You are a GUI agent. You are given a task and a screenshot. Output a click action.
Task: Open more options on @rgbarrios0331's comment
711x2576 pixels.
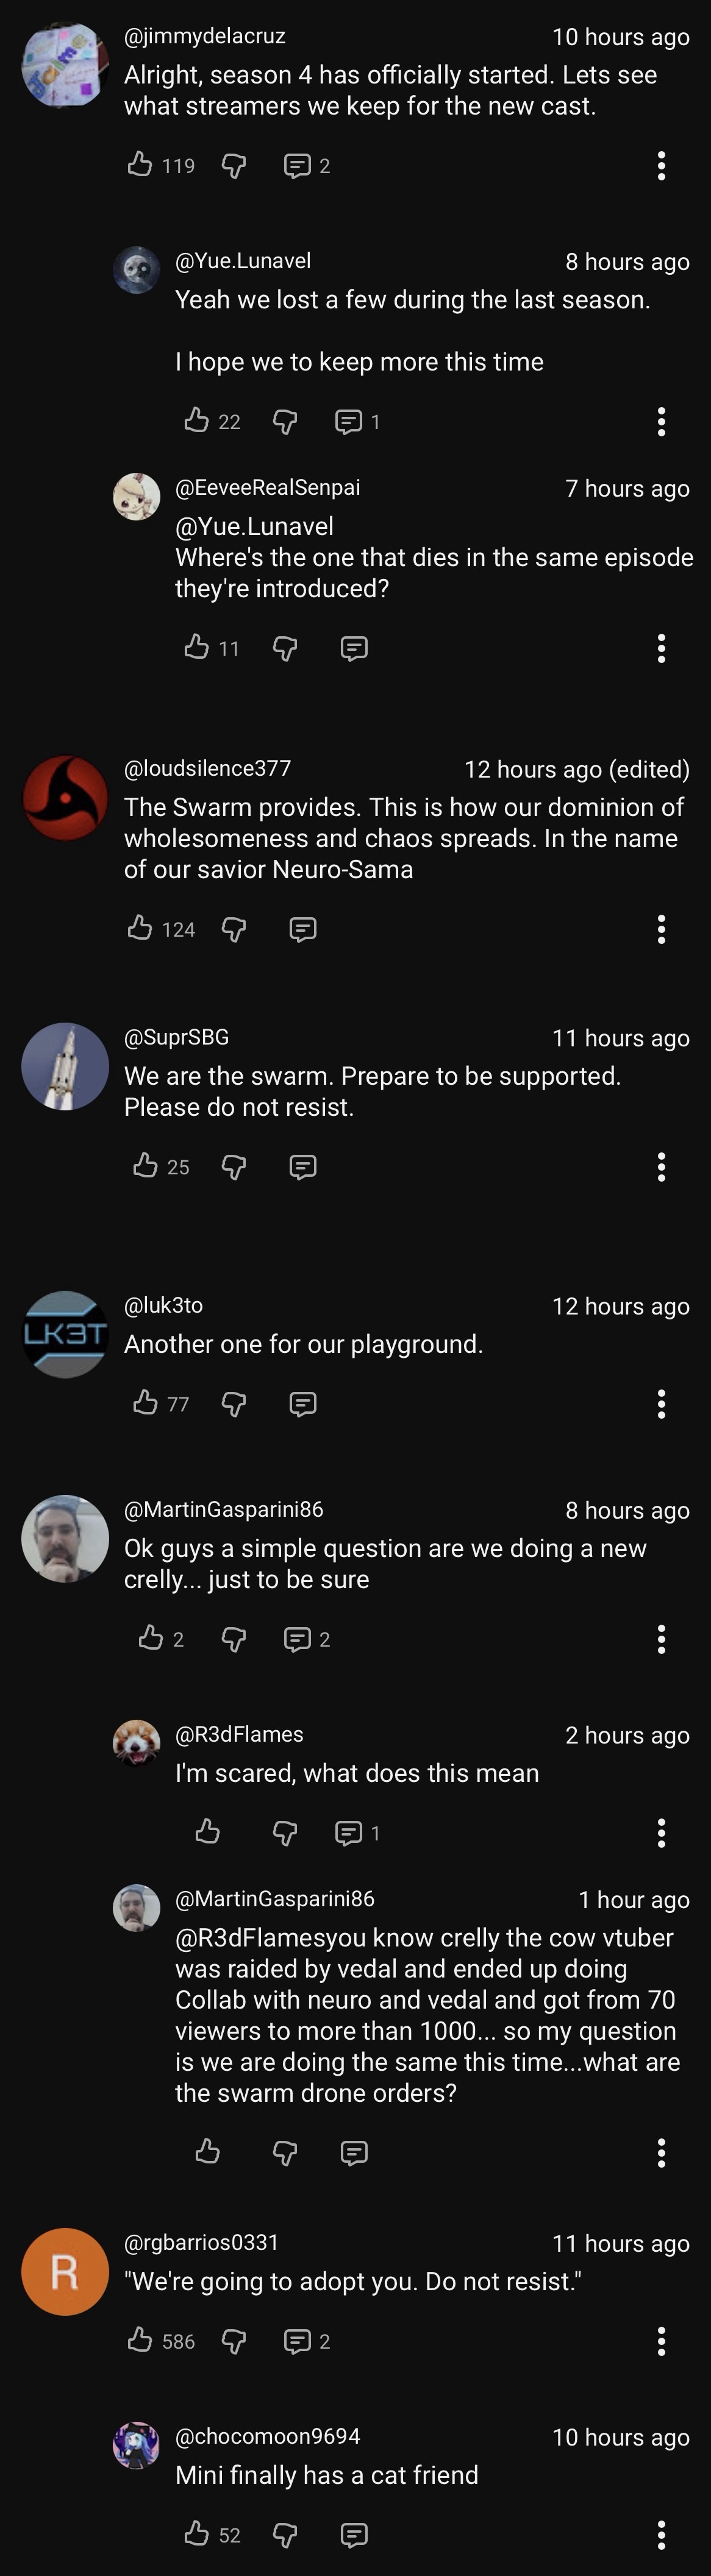pyautogui.click(x=661, y=2341)
